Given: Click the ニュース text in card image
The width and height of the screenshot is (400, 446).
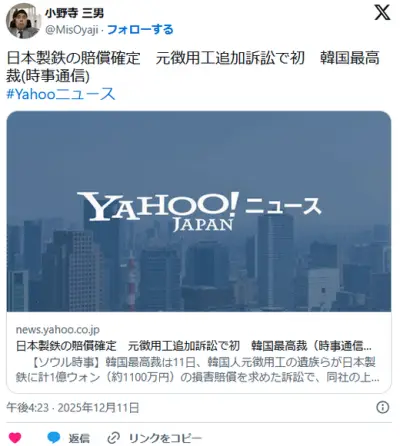Looking at the screenshot, I should click(283, 206).
